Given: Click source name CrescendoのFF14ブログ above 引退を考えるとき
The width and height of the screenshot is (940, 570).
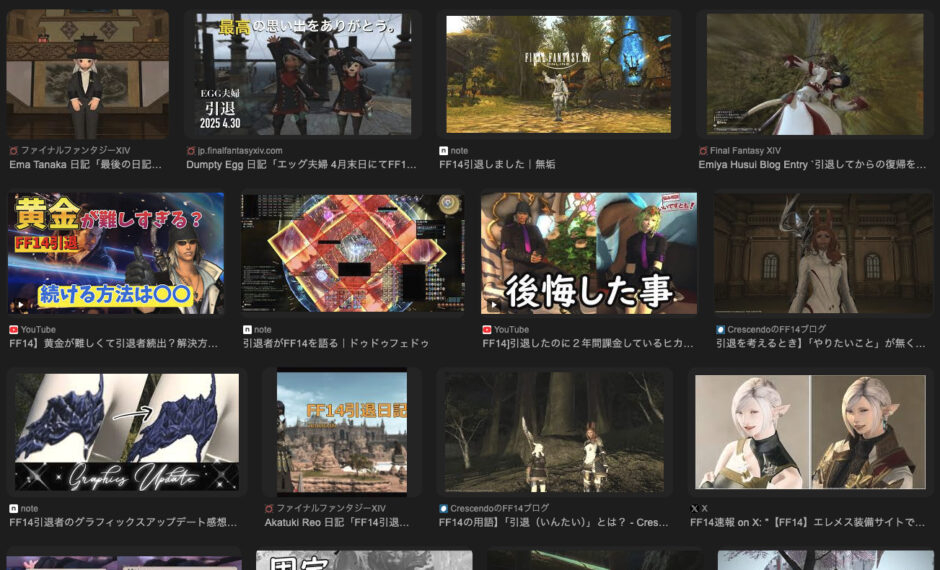Looking at the screenshot, I should pyautogui.click(x=776, y=329).
